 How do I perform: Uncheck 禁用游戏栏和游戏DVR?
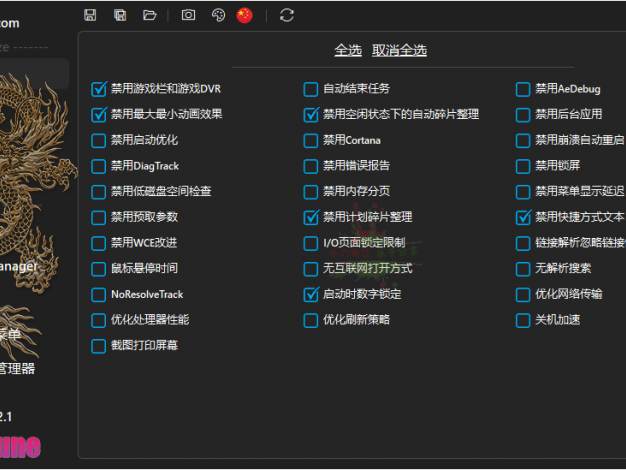tap(99, 89)
